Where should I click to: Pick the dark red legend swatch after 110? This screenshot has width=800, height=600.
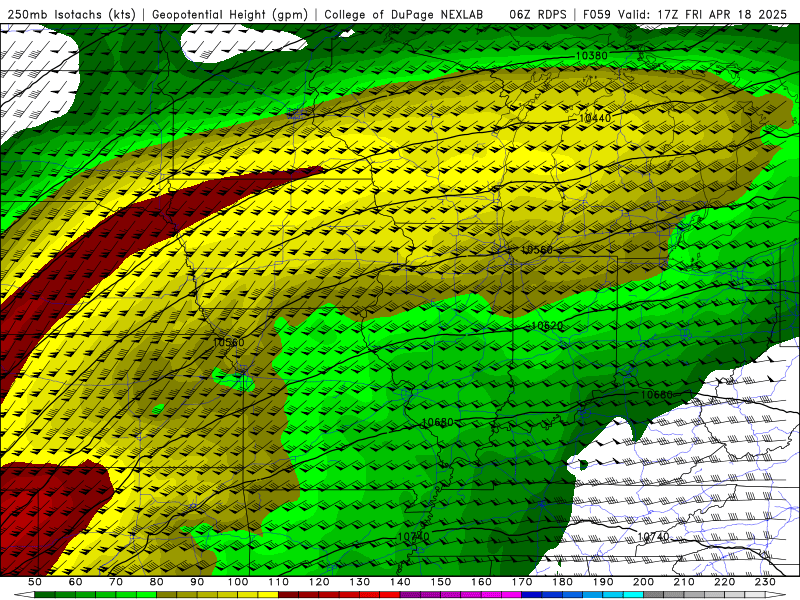coord(289,595)
